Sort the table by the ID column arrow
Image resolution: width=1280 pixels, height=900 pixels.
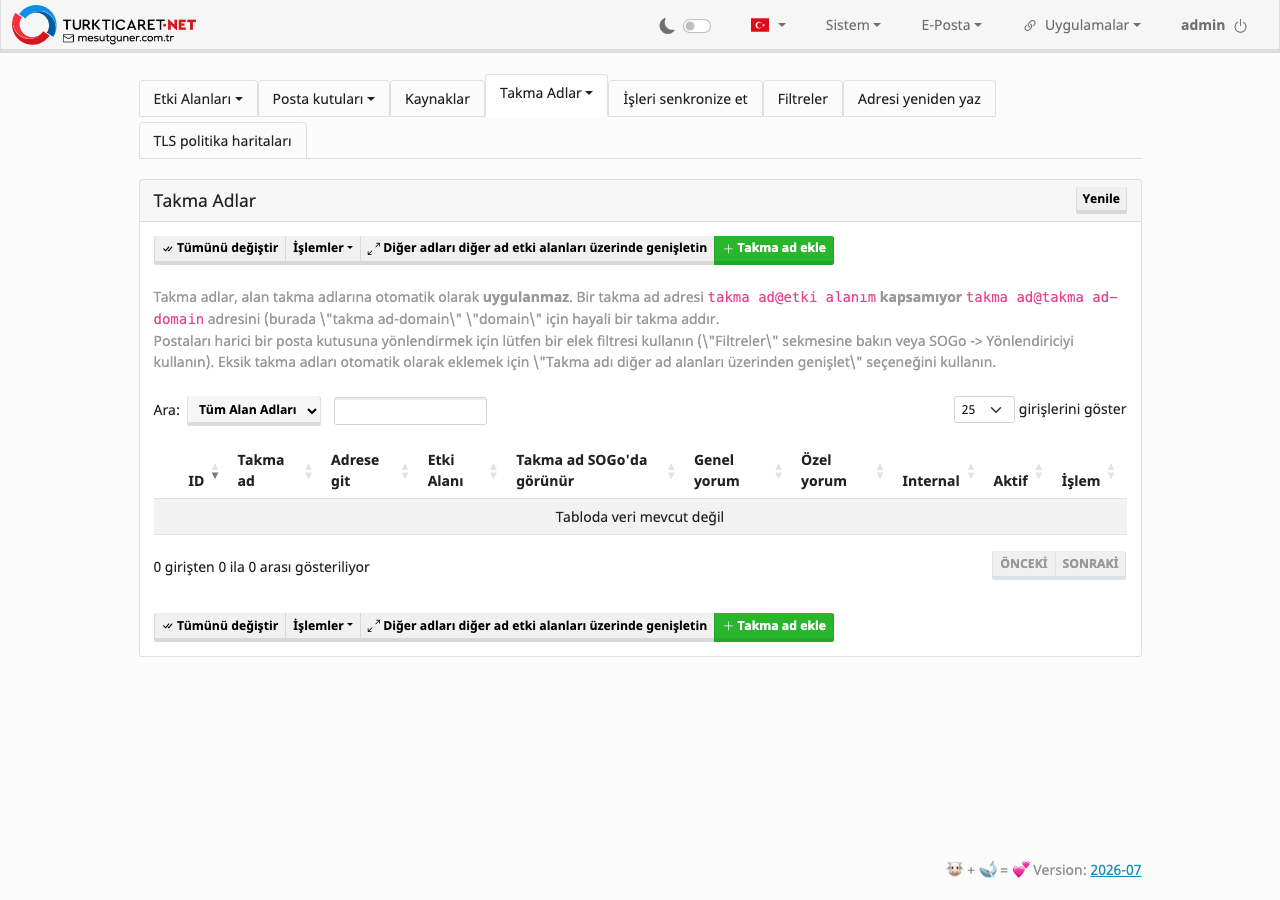point(214,471)
